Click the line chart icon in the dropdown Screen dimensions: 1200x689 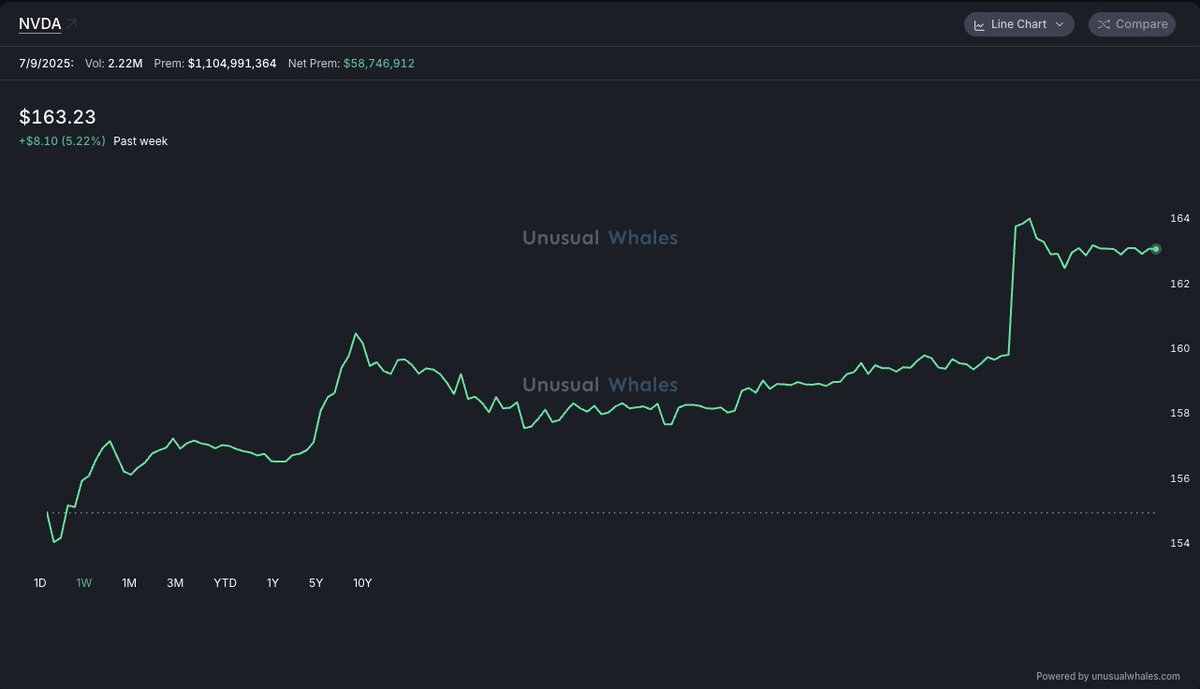(x=980, y=24)
